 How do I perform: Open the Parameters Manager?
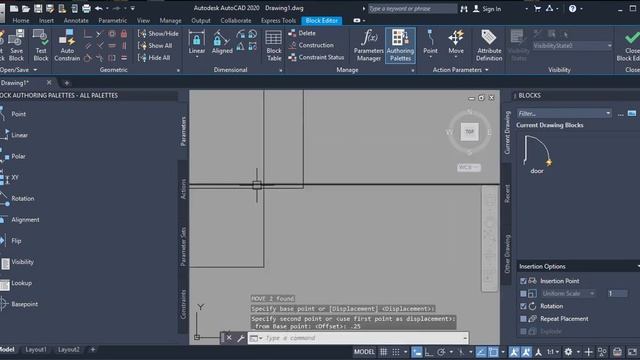369,45
